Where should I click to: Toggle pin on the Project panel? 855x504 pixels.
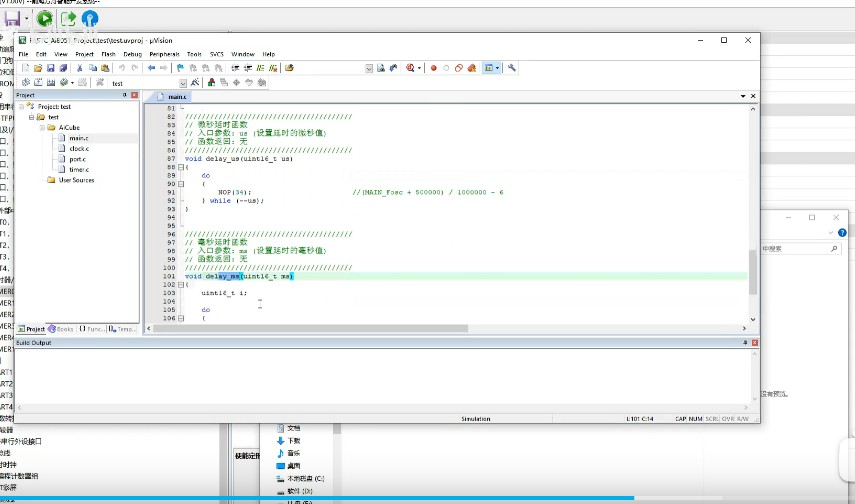(124, 95)
